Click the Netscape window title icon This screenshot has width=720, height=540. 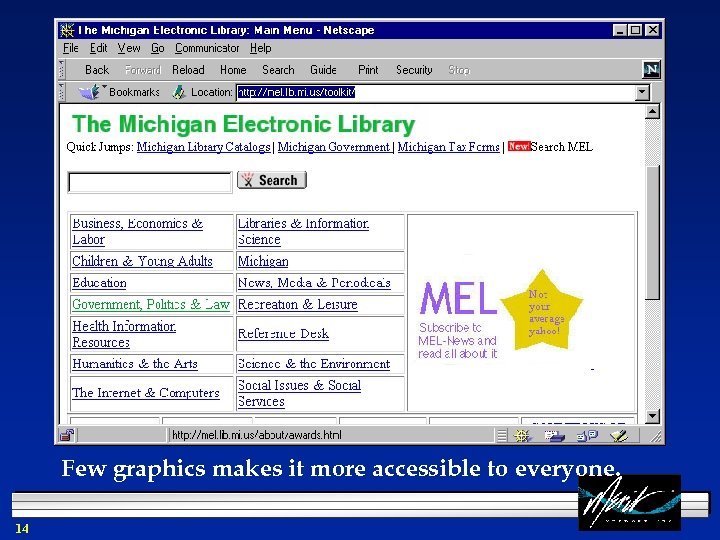67,30
